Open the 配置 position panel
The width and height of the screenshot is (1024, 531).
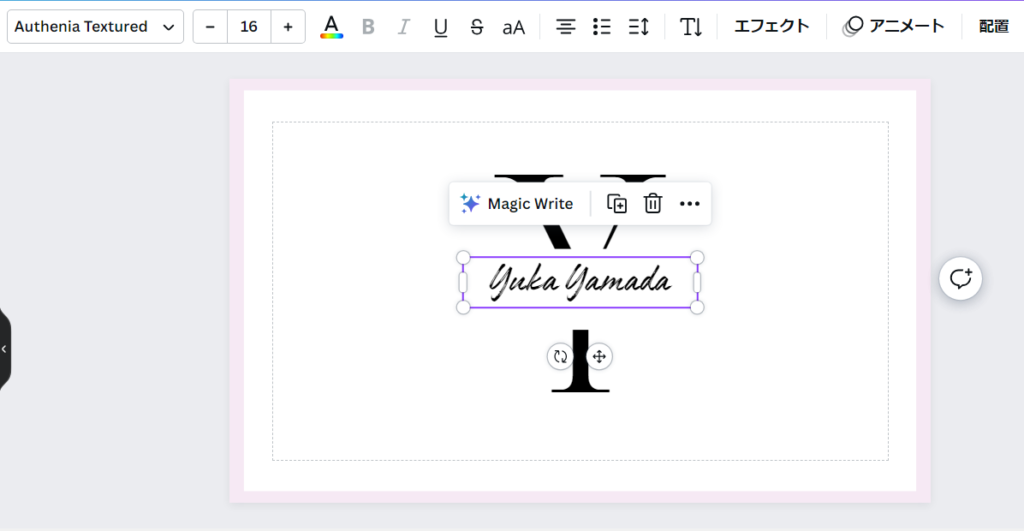click(993, 27)
